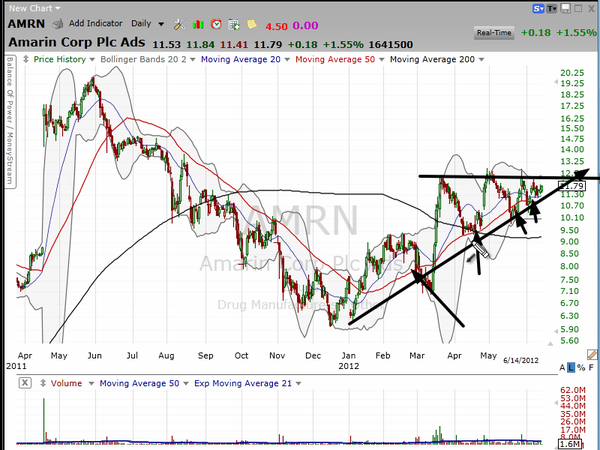Open the Daily timeframe dropdown

(x=146, y=22)
